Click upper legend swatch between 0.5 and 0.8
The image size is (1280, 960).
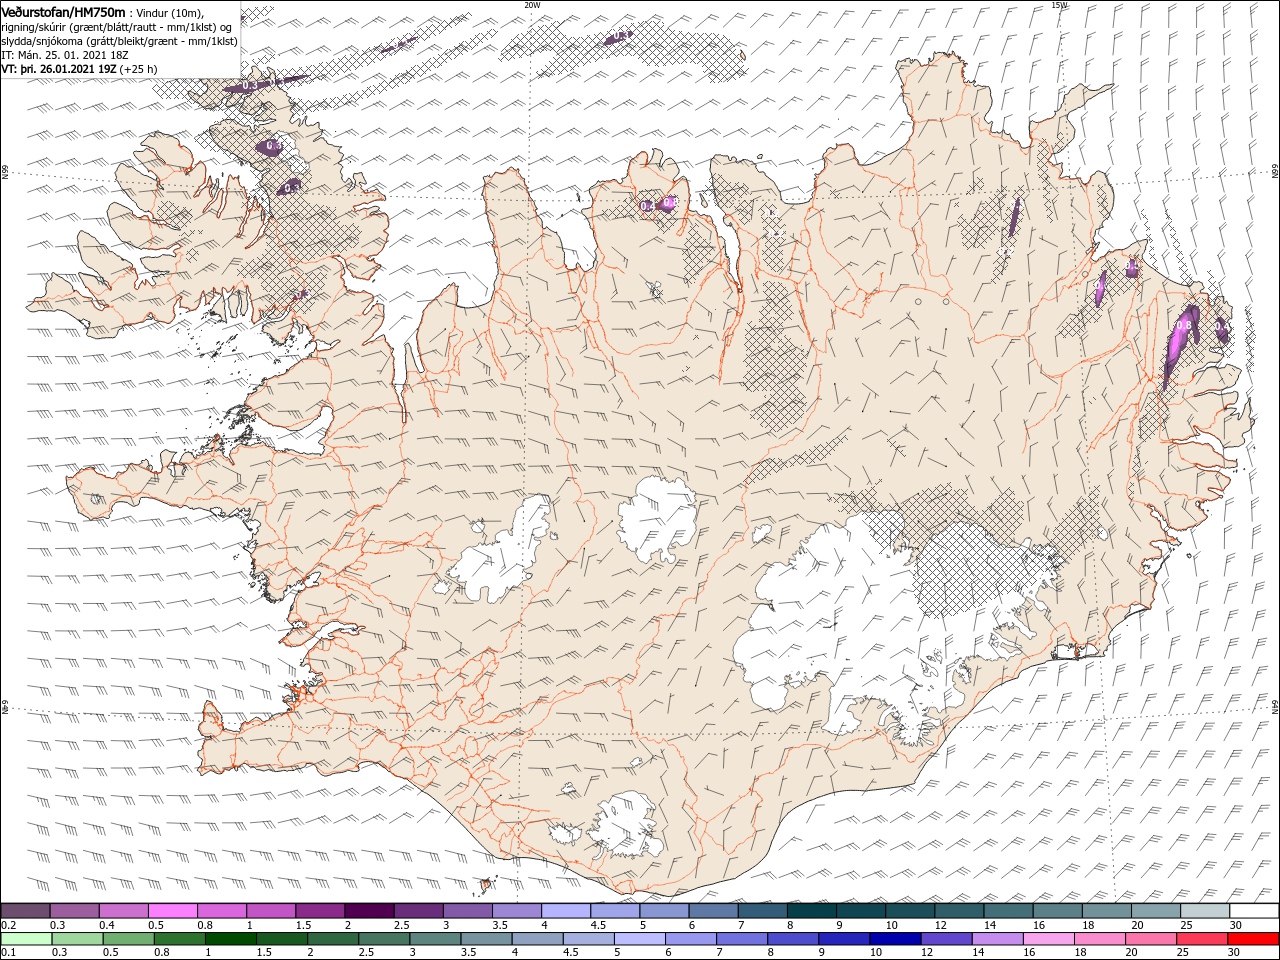(x=172, y=911)
